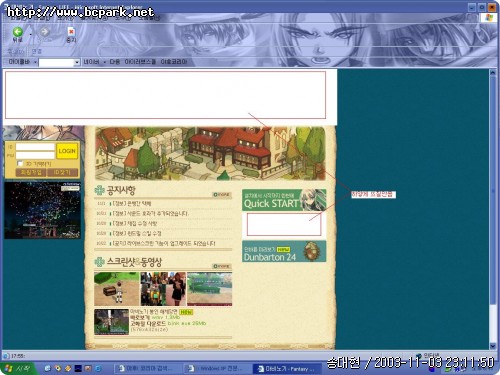Open the video preview thumbnail
Image resolution: width=500 pixels, height=375 pixels.
pyautogui.click(x=111, y=322)
